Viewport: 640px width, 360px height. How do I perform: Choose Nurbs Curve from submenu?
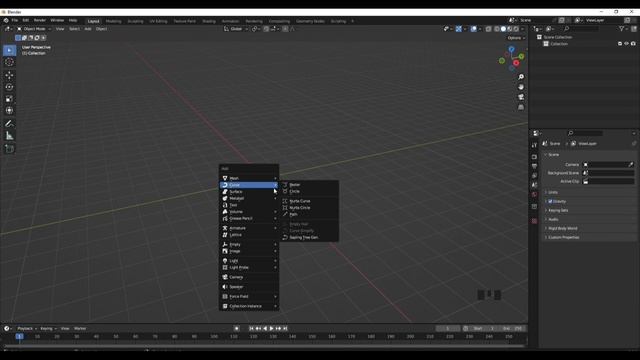point(310,201)
